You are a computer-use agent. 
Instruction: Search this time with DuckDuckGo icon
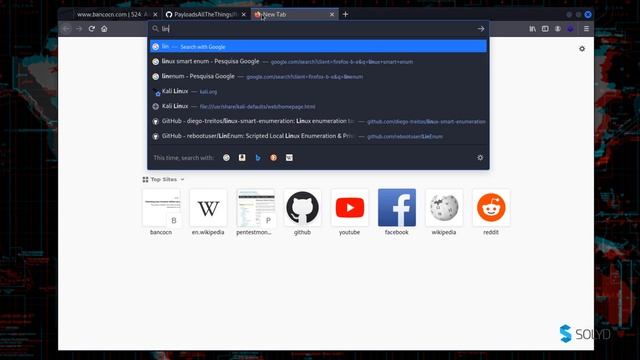[x=273, y=158]
